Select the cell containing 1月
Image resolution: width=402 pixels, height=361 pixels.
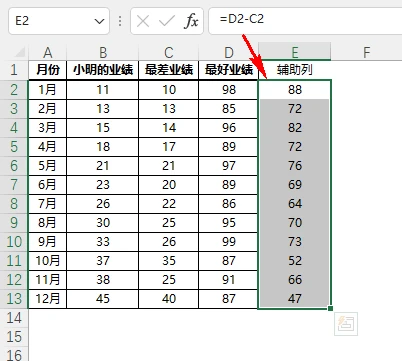coord(48,90)
